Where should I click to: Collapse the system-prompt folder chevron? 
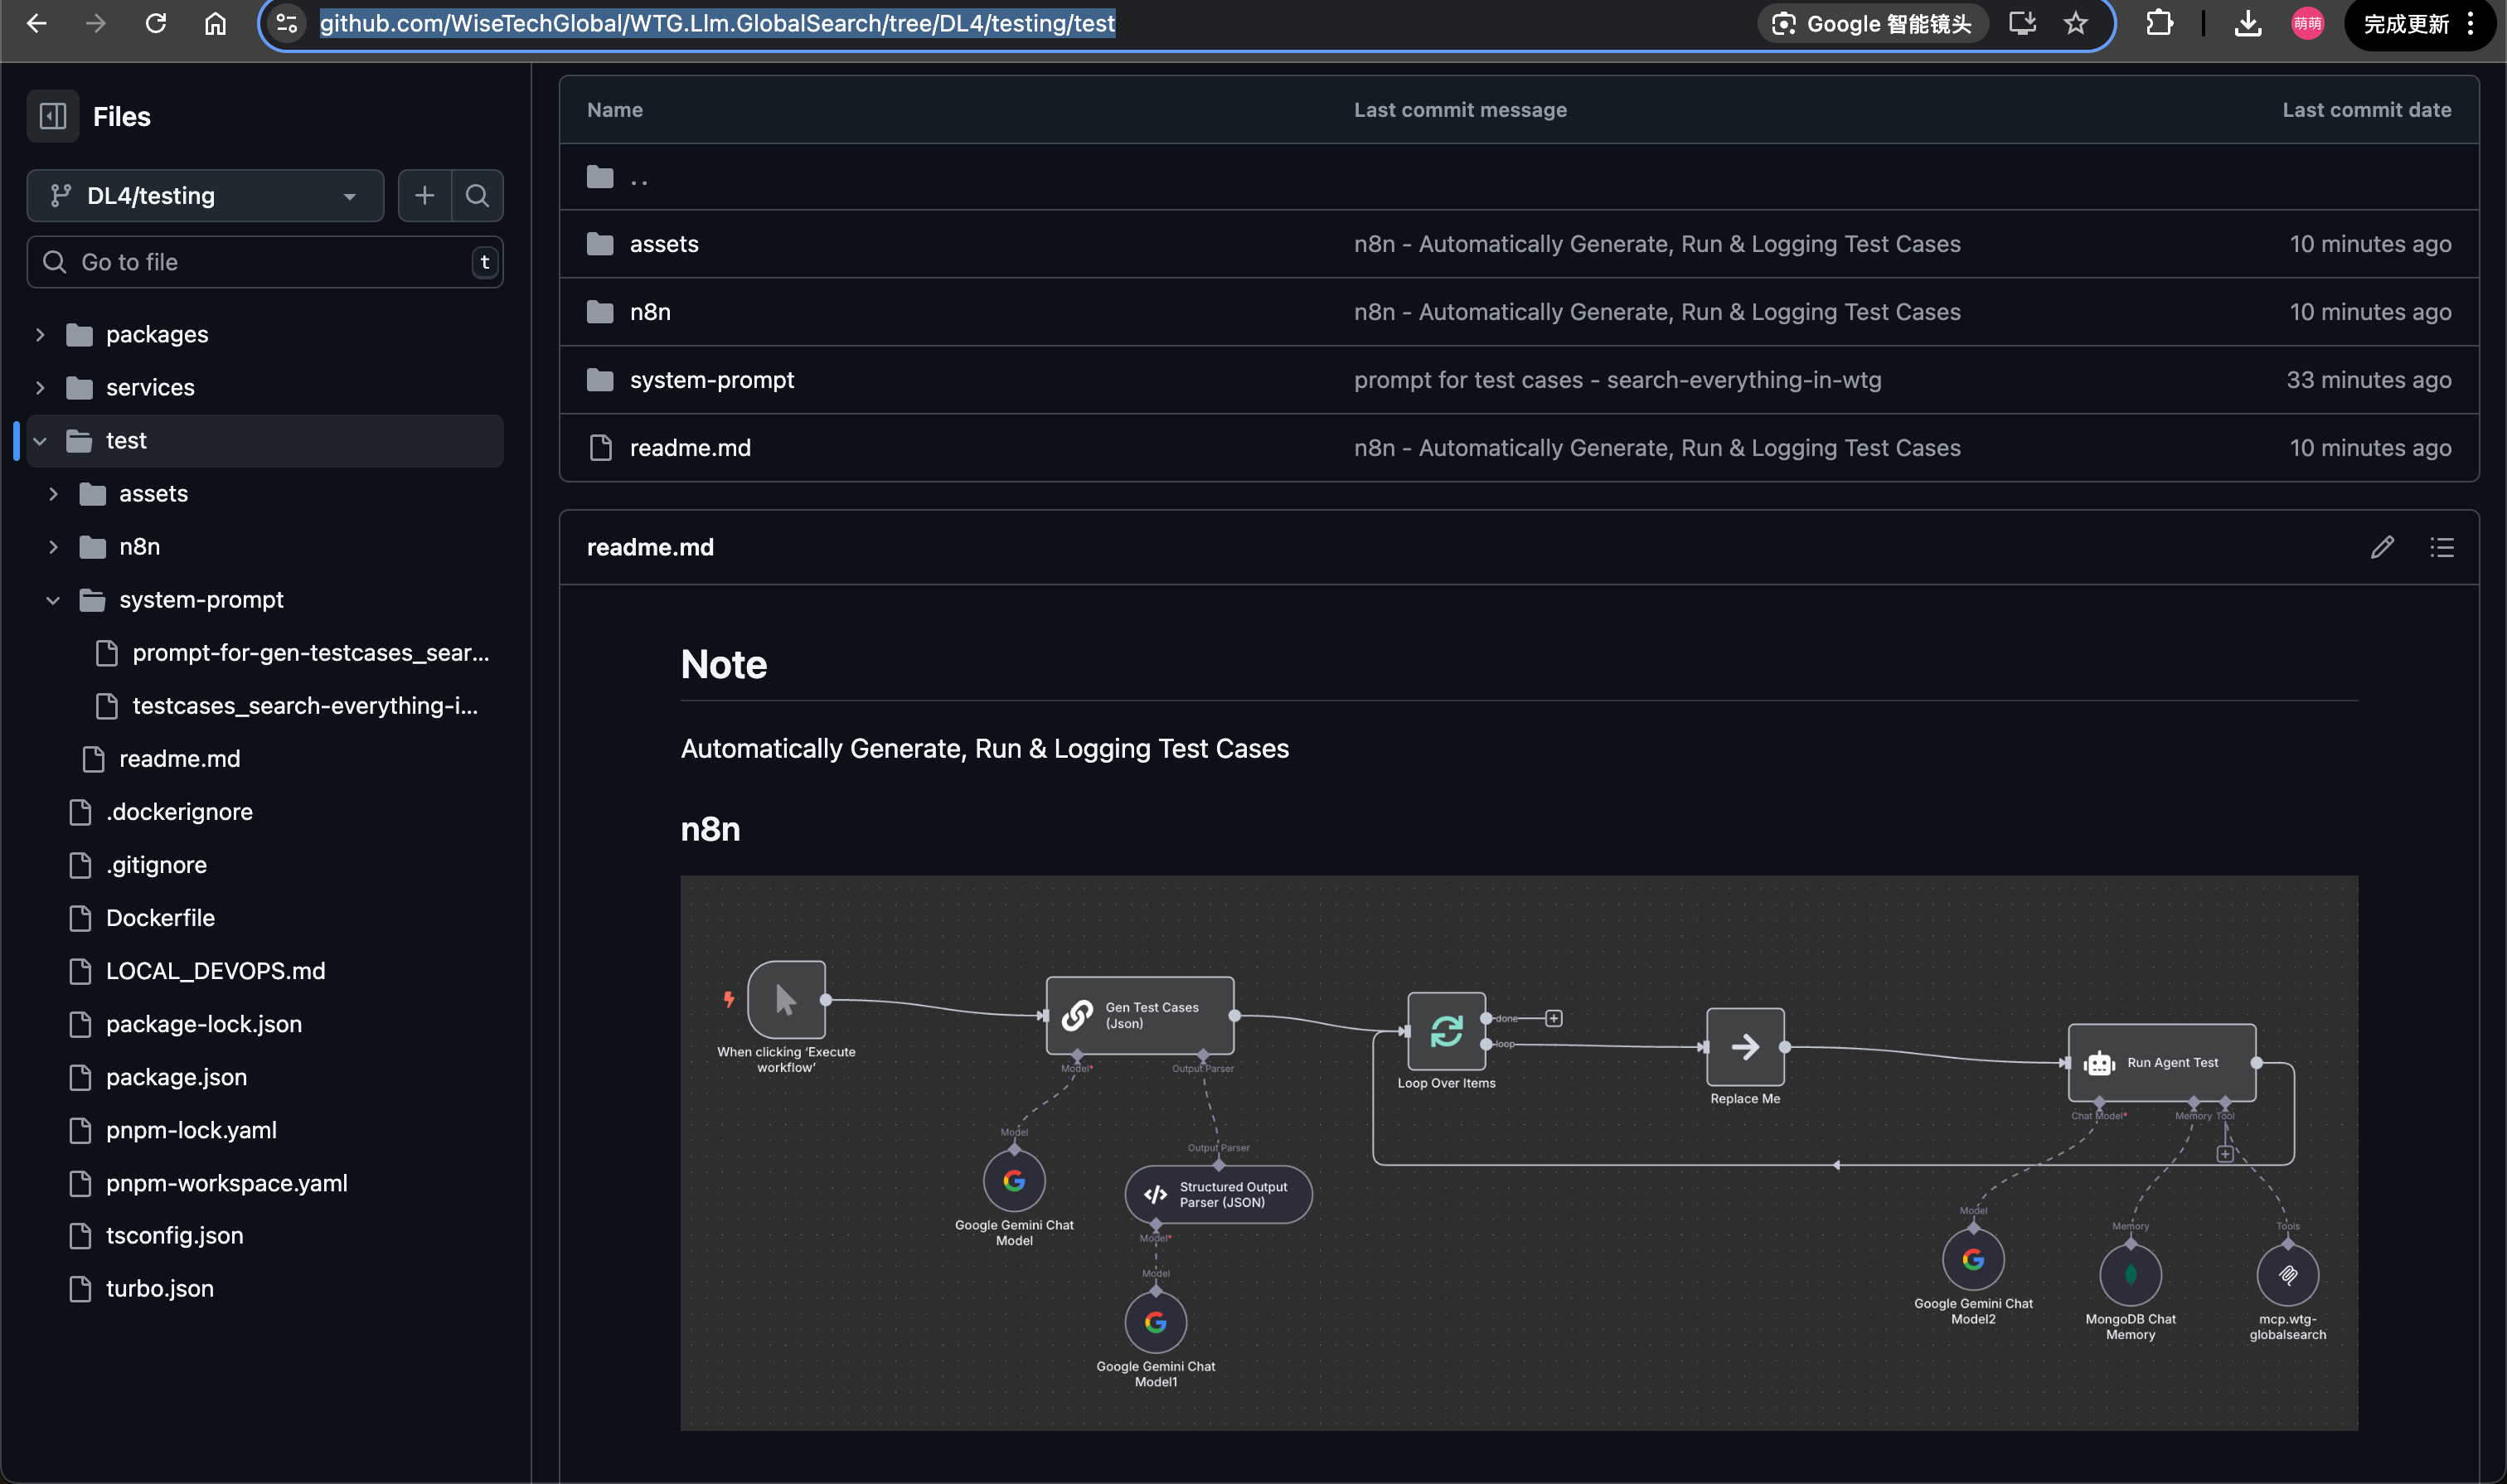53,600
